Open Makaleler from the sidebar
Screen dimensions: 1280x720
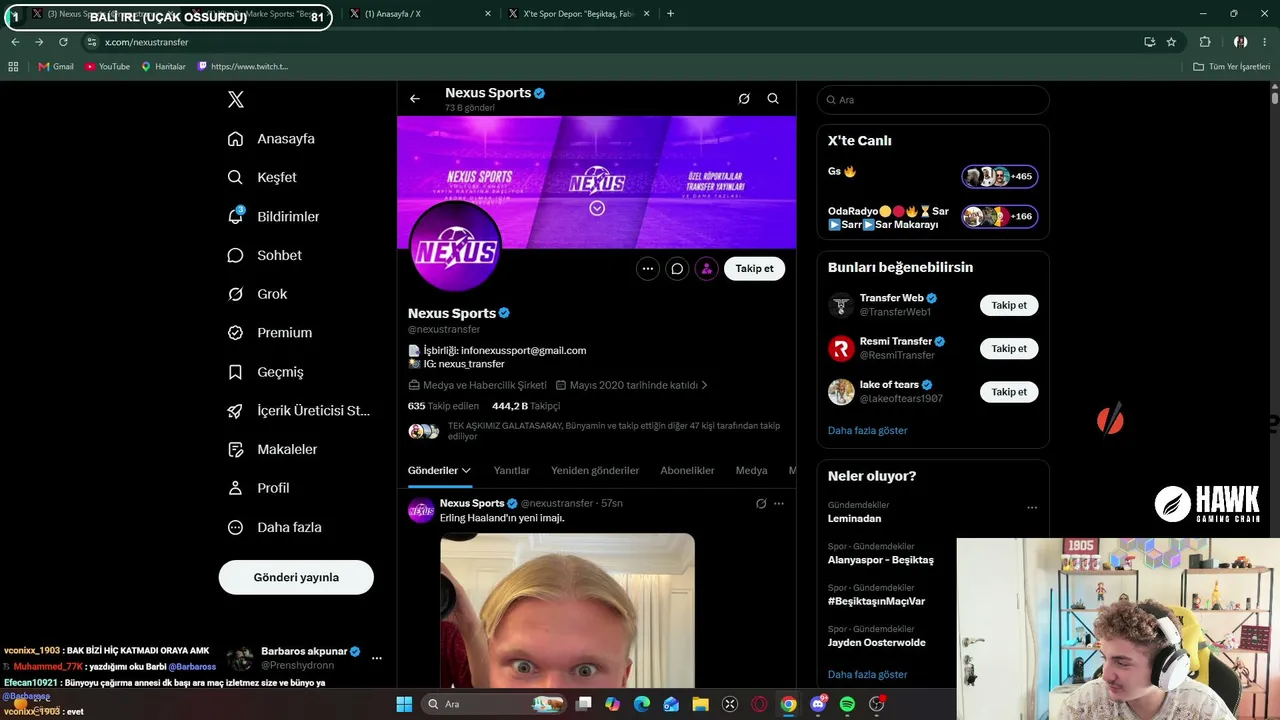272,450
